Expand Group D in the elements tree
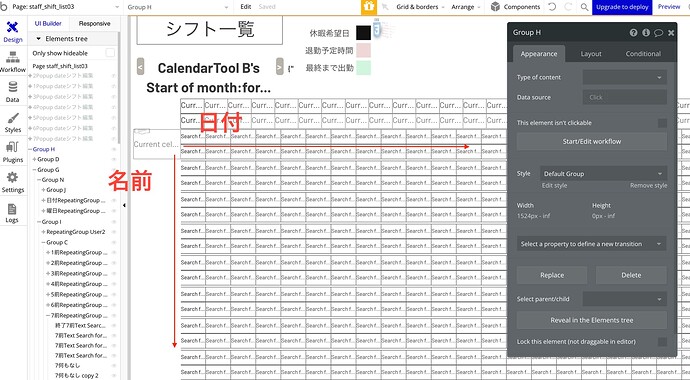 [x=35, y=160]
